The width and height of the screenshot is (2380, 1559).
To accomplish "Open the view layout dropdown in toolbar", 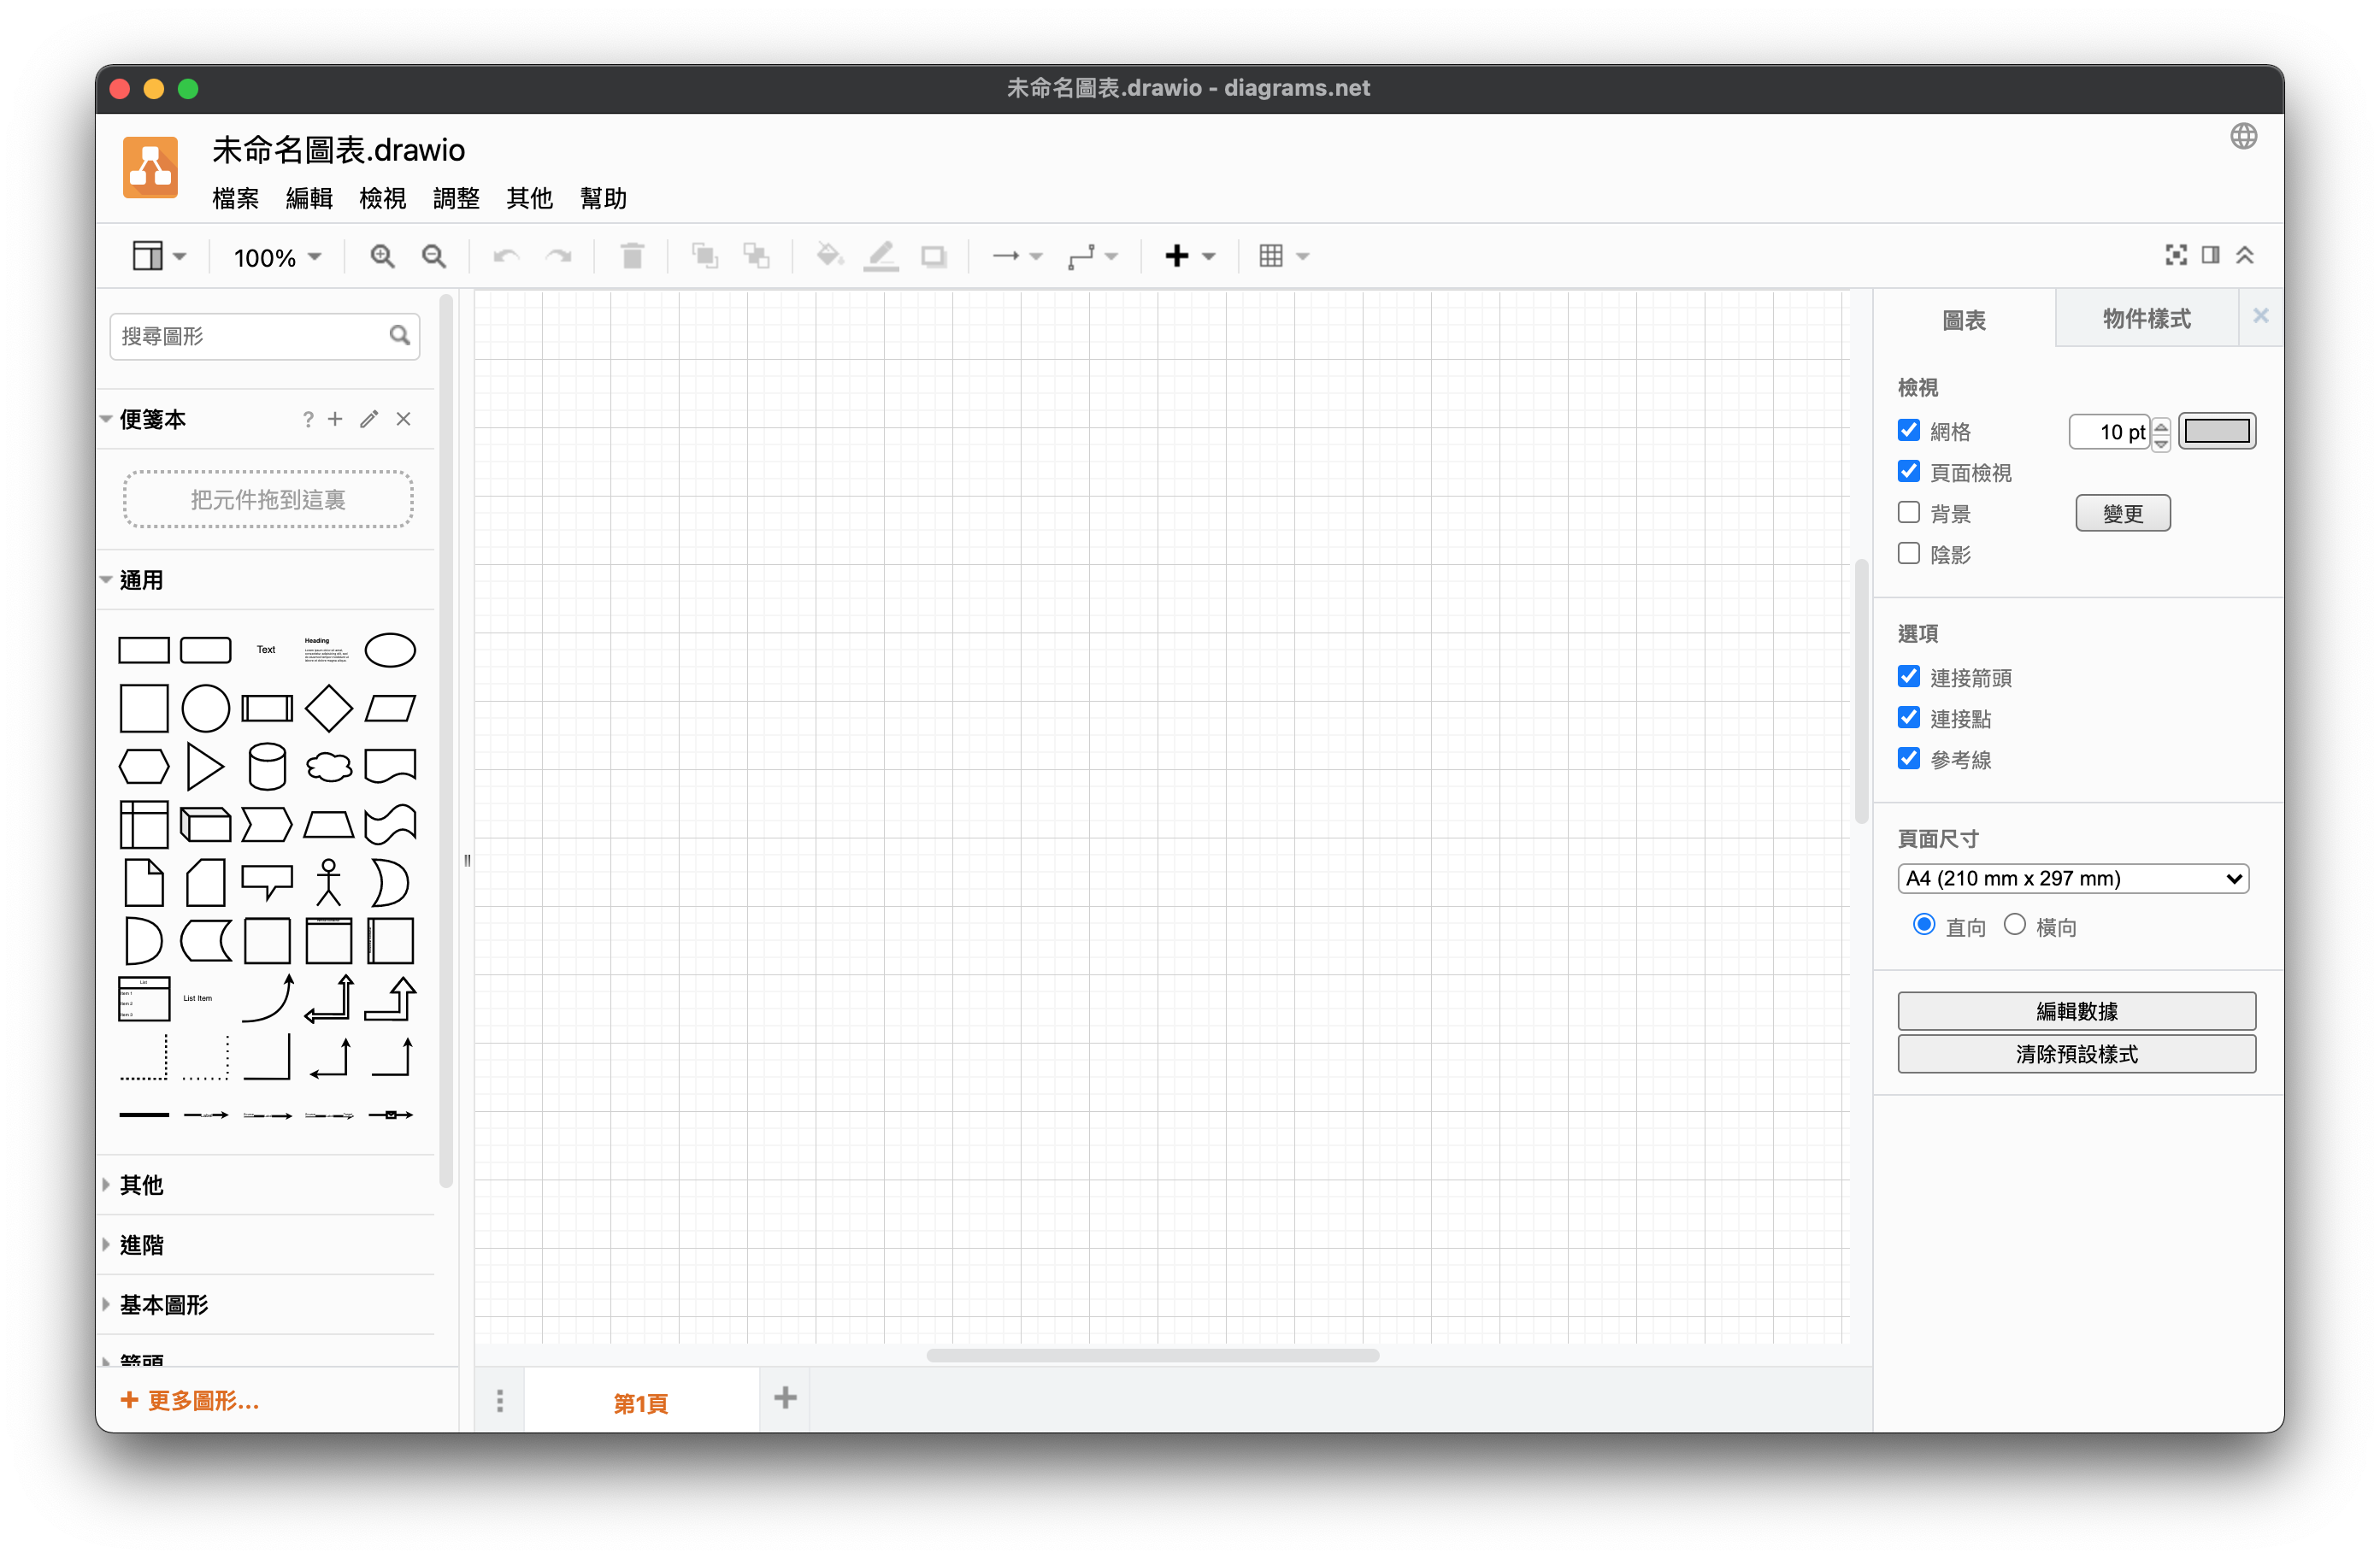I will [159, 256].
